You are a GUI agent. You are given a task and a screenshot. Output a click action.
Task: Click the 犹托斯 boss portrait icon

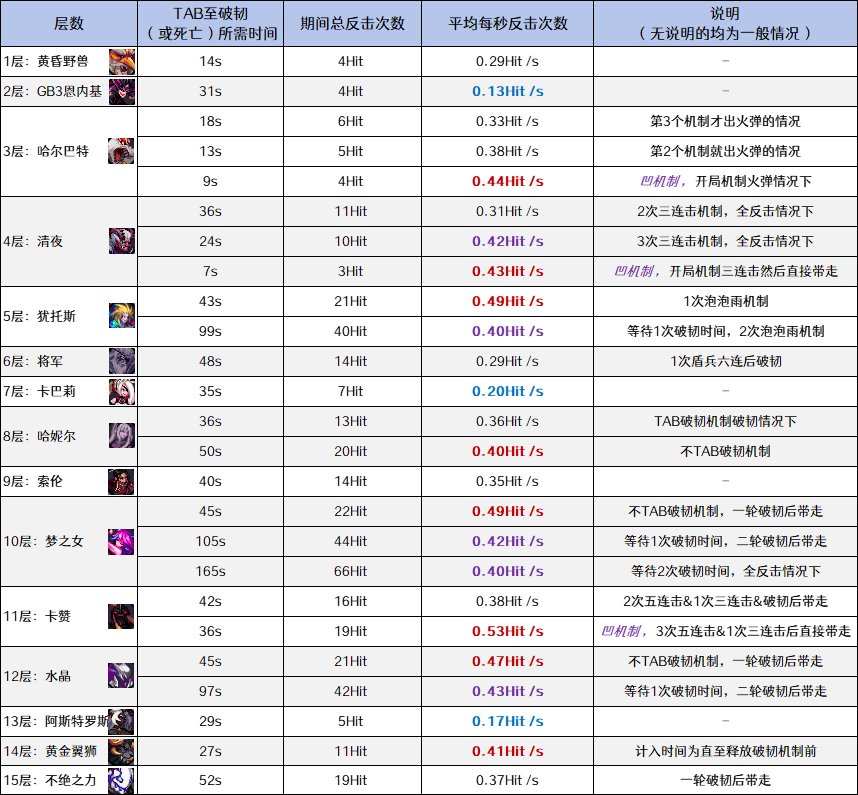[x=122, y=316]
